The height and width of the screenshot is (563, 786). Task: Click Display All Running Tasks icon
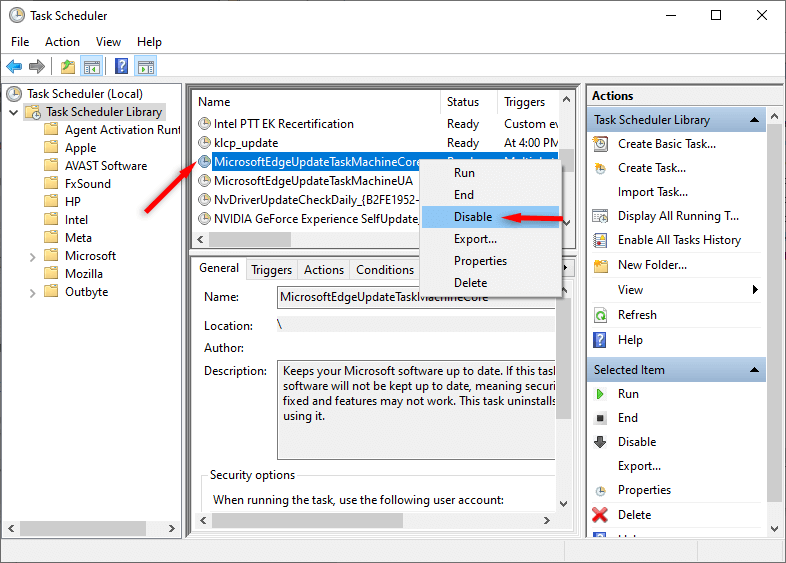[x=600, y=216]
